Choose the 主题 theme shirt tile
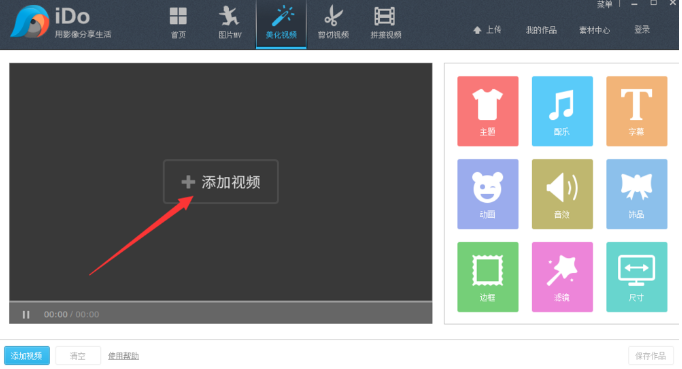This screenshot has height=369, width=682. (488, 111)
